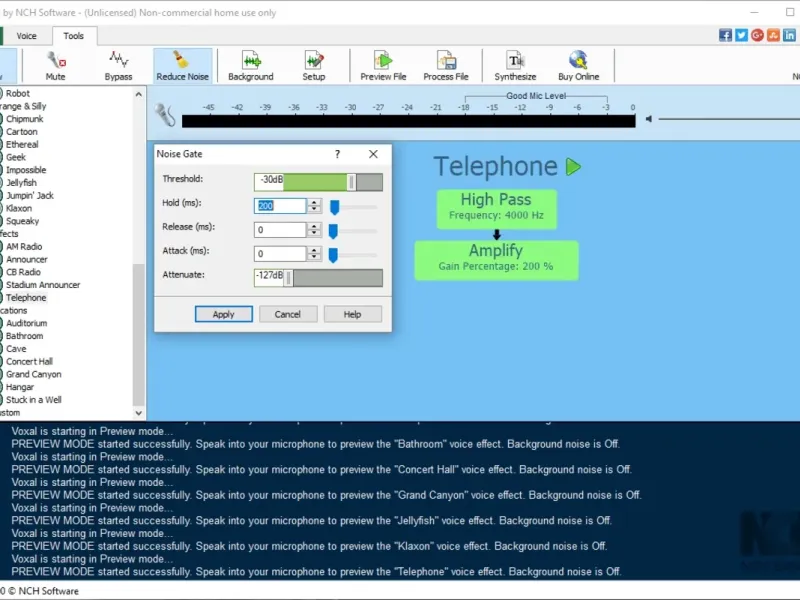
Task: Open the Reduce Noise tool
Action: point(182,66)
